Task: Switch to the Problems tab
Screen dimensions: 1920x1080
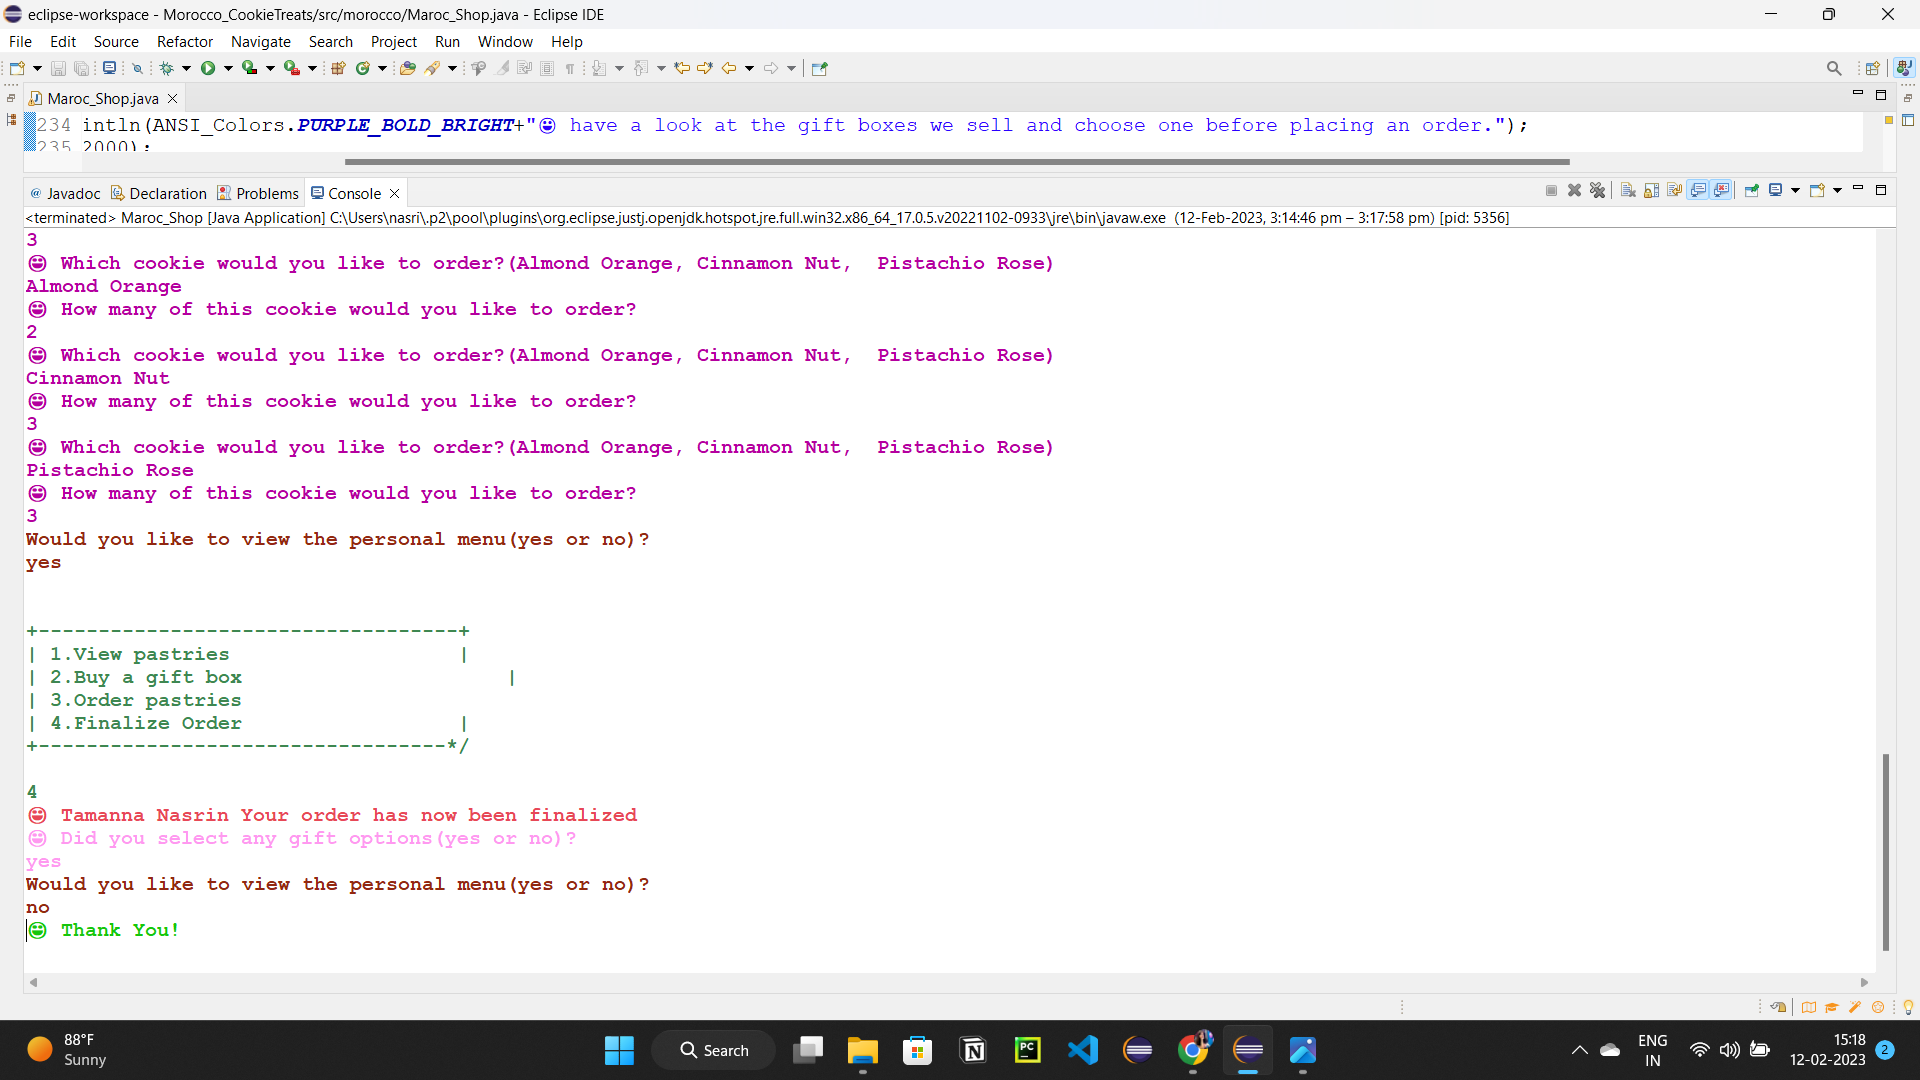Action: pyautogui.click(x=266, y=193)
